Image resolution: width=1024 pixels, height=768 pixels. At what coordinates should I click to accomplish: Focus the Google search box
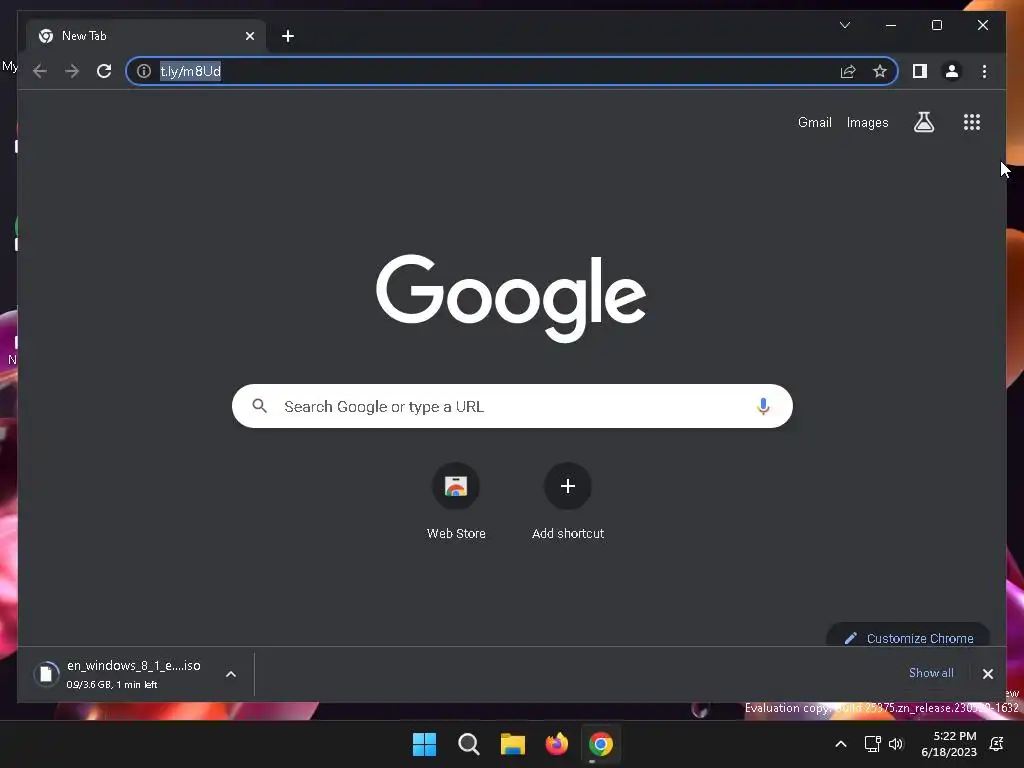tap(512, 406)
